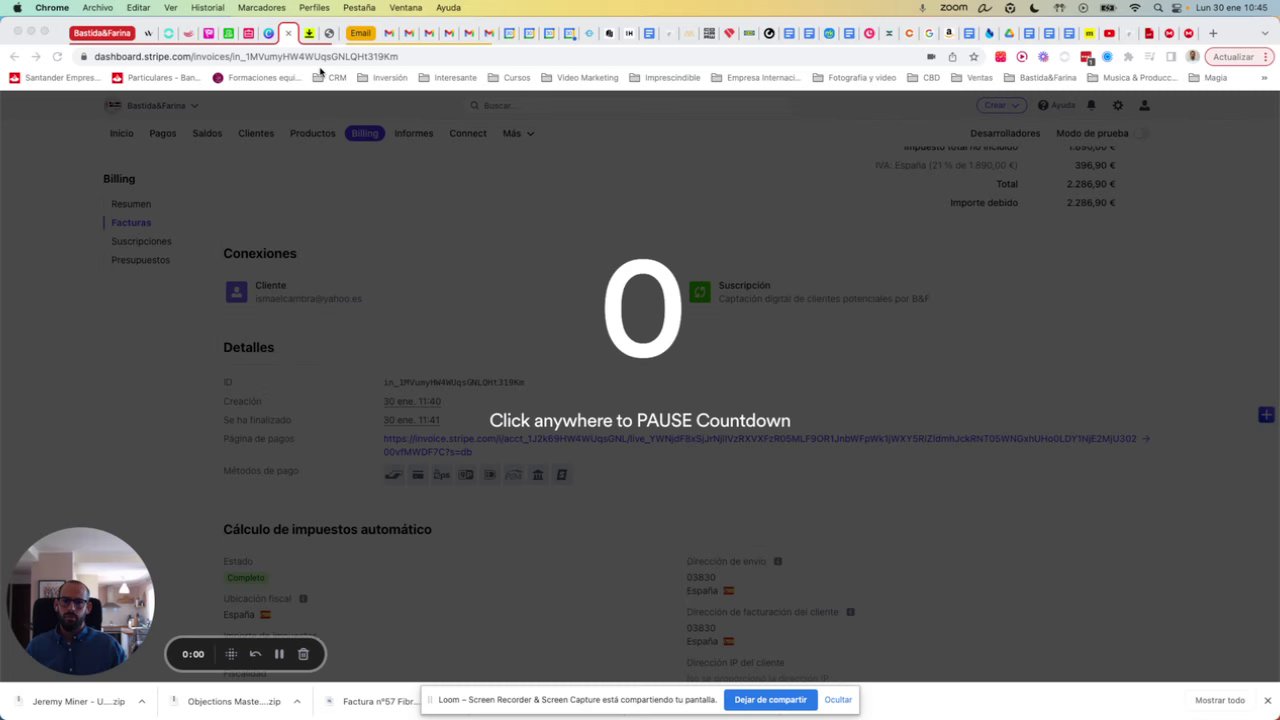Image resolution: width=1280 pixels, height=720 pixels.
Task: Click the Wi-Fi status icon
Action: pos(1135,7)
